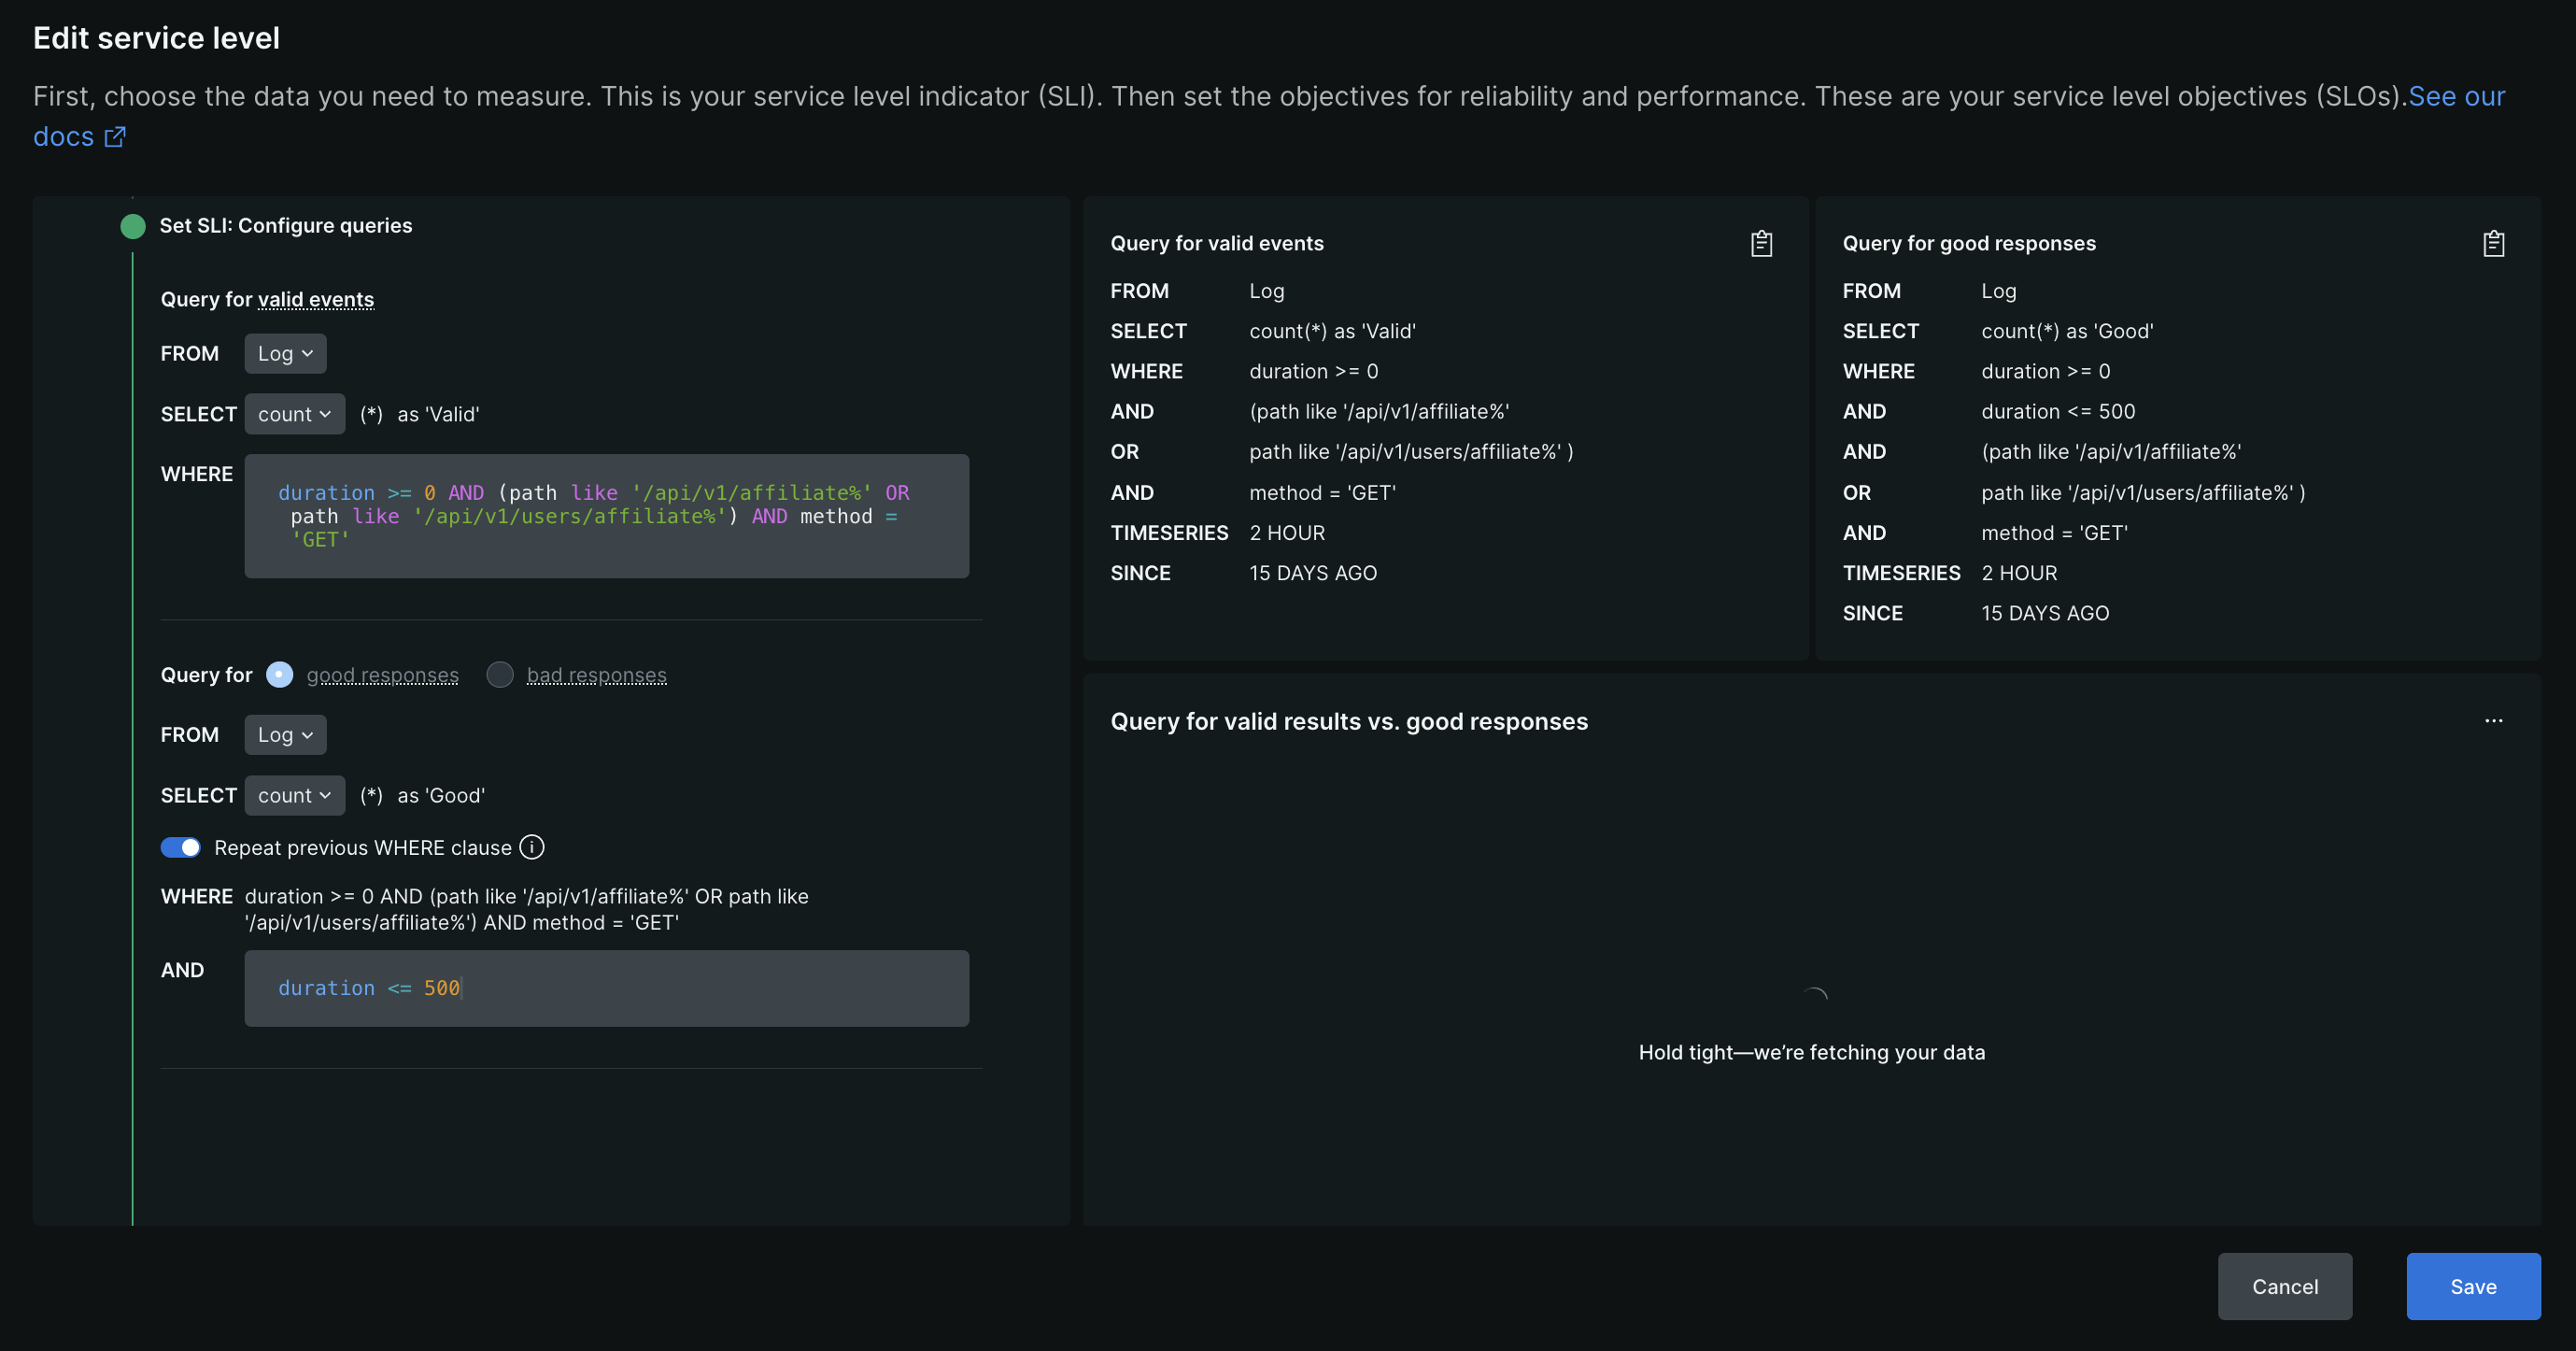This screenshot has height=1351, width=2576.
Task: Open the FROM Log dropdown in good responses query
Action: pyautogui.click(x=285, y=734)
